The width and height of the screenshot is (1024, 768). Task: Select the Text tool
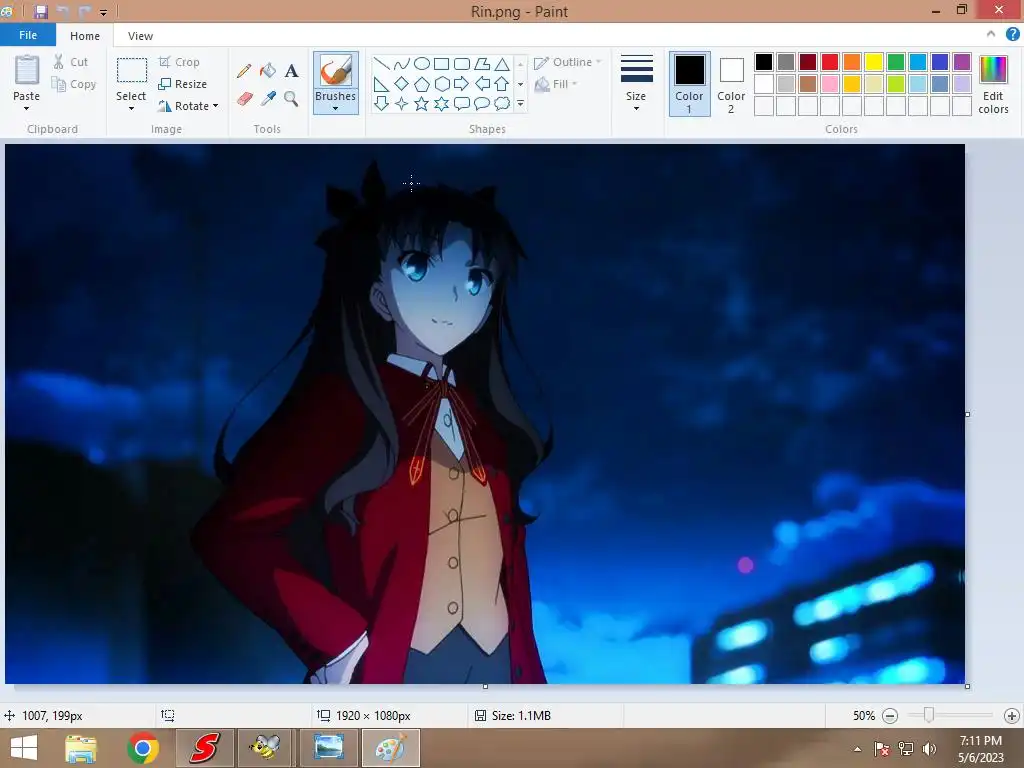(x=291, y=71)
